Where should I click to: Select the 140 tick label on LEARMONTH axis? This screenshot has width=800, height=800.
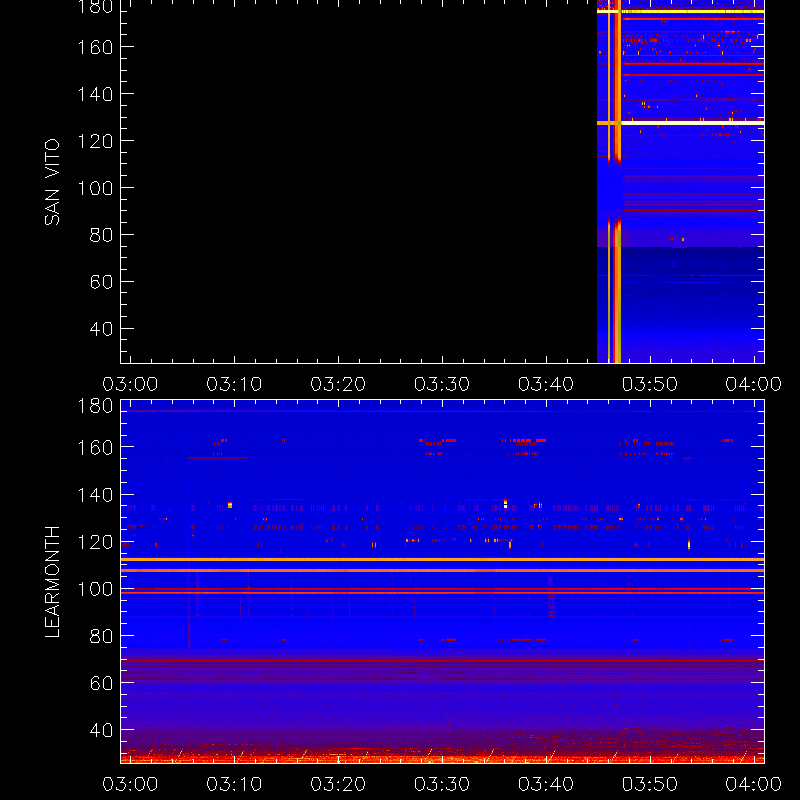coord(95,495)
